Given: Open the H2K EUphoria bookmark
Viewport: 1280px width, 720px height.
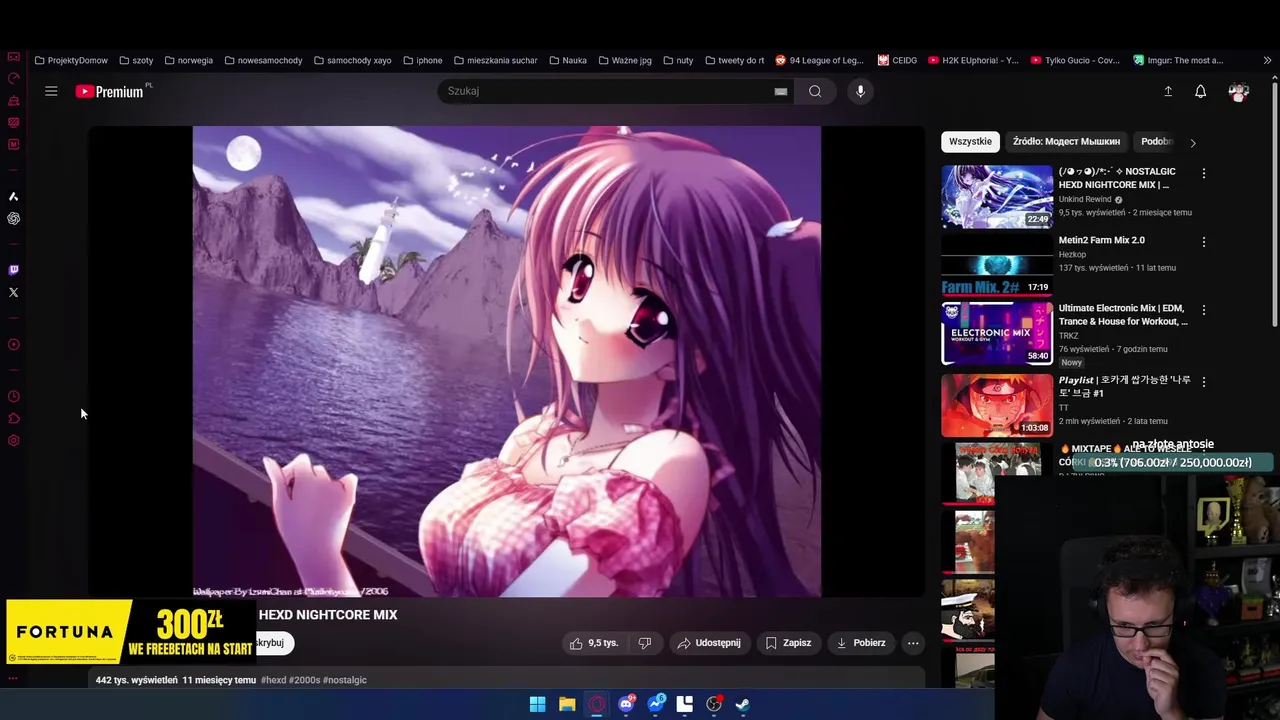Looking at the screenshot, I should 973,60.
